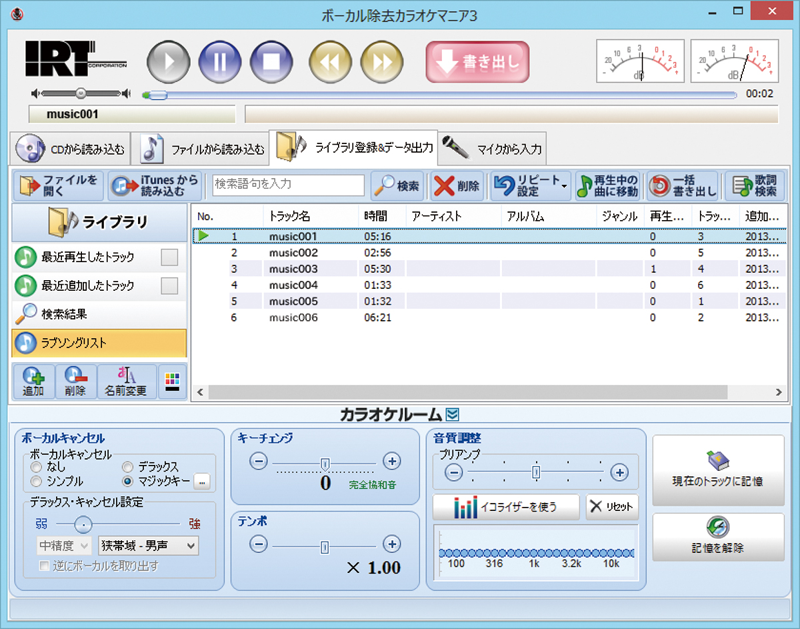Click the tempo slider handle
This screenshot has width=800, height=629.
click(x=324, y=546)
